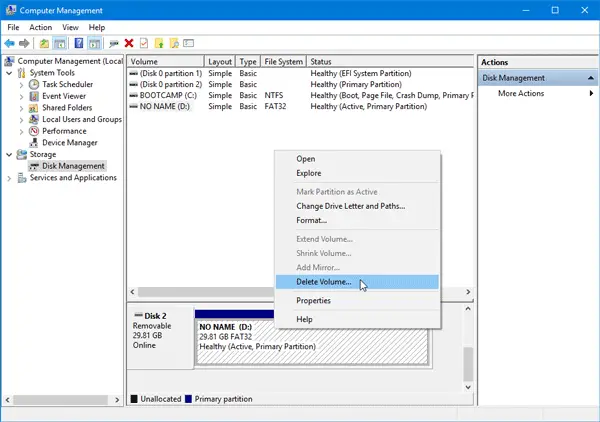Viewport: 600px width, 422px height.
Task: Click the Device Manager icon in tree
Action: (x=34, y=143)
